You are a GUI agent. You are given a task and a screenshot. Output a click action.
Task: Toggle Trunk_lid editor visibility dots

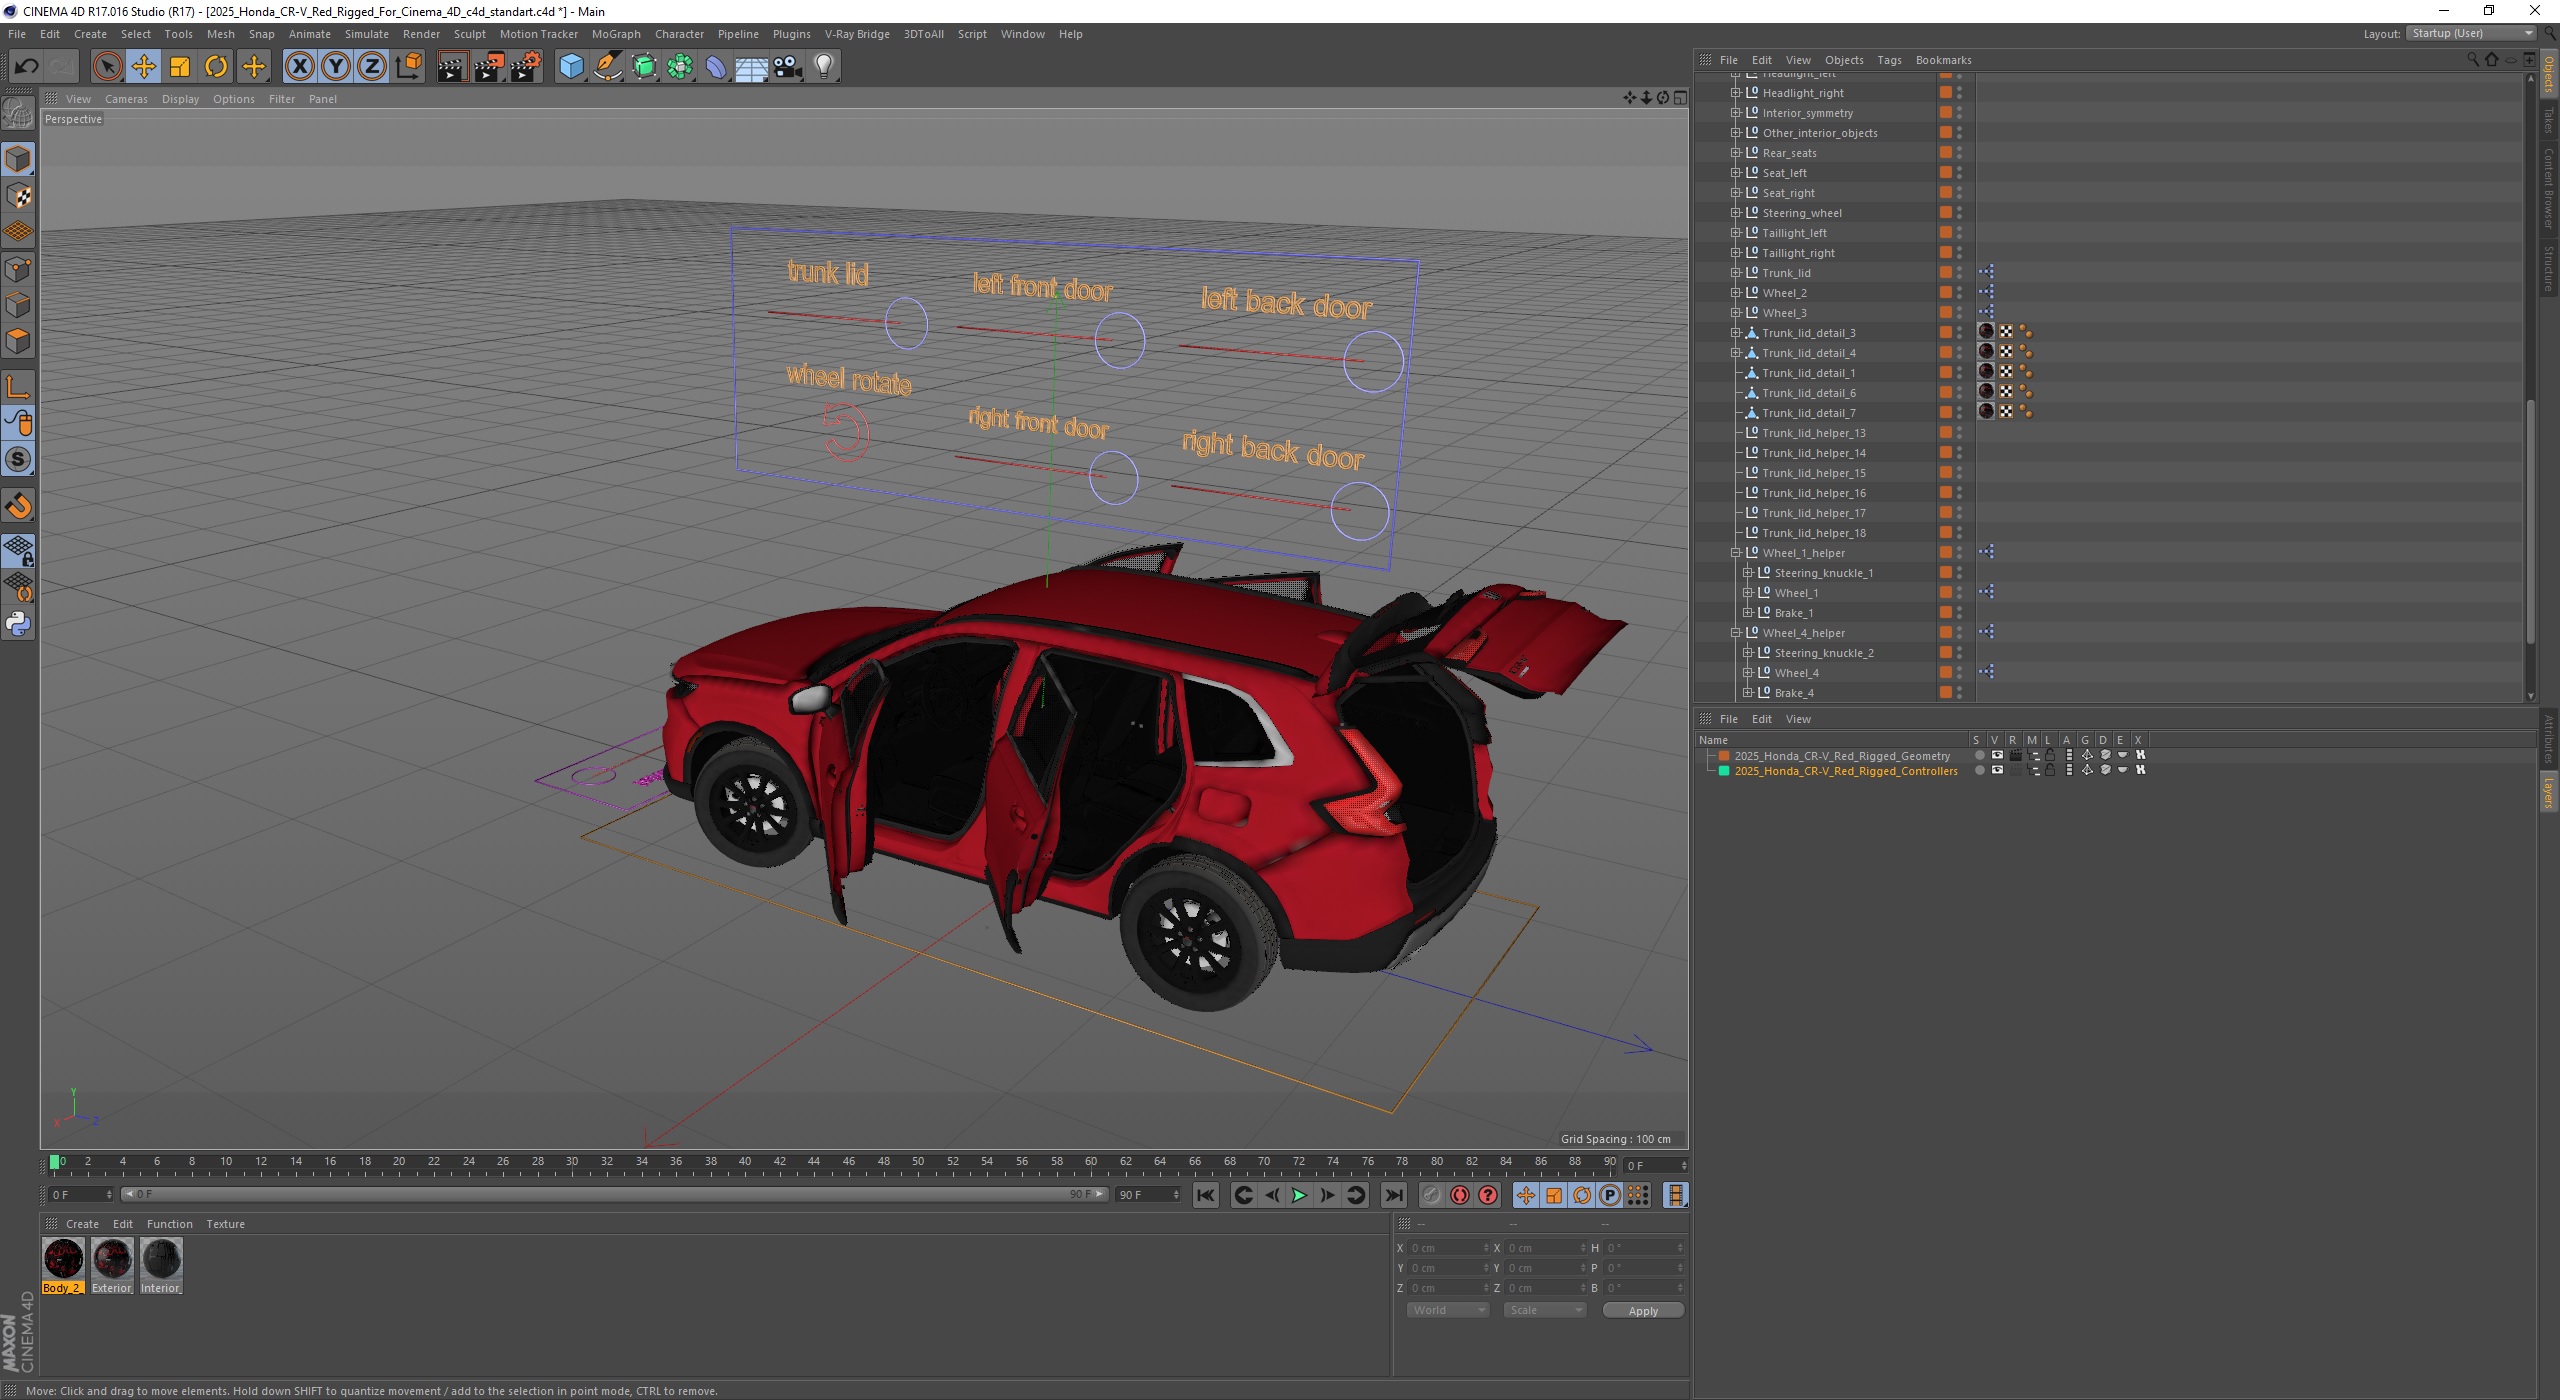(x=1959, y=273)
